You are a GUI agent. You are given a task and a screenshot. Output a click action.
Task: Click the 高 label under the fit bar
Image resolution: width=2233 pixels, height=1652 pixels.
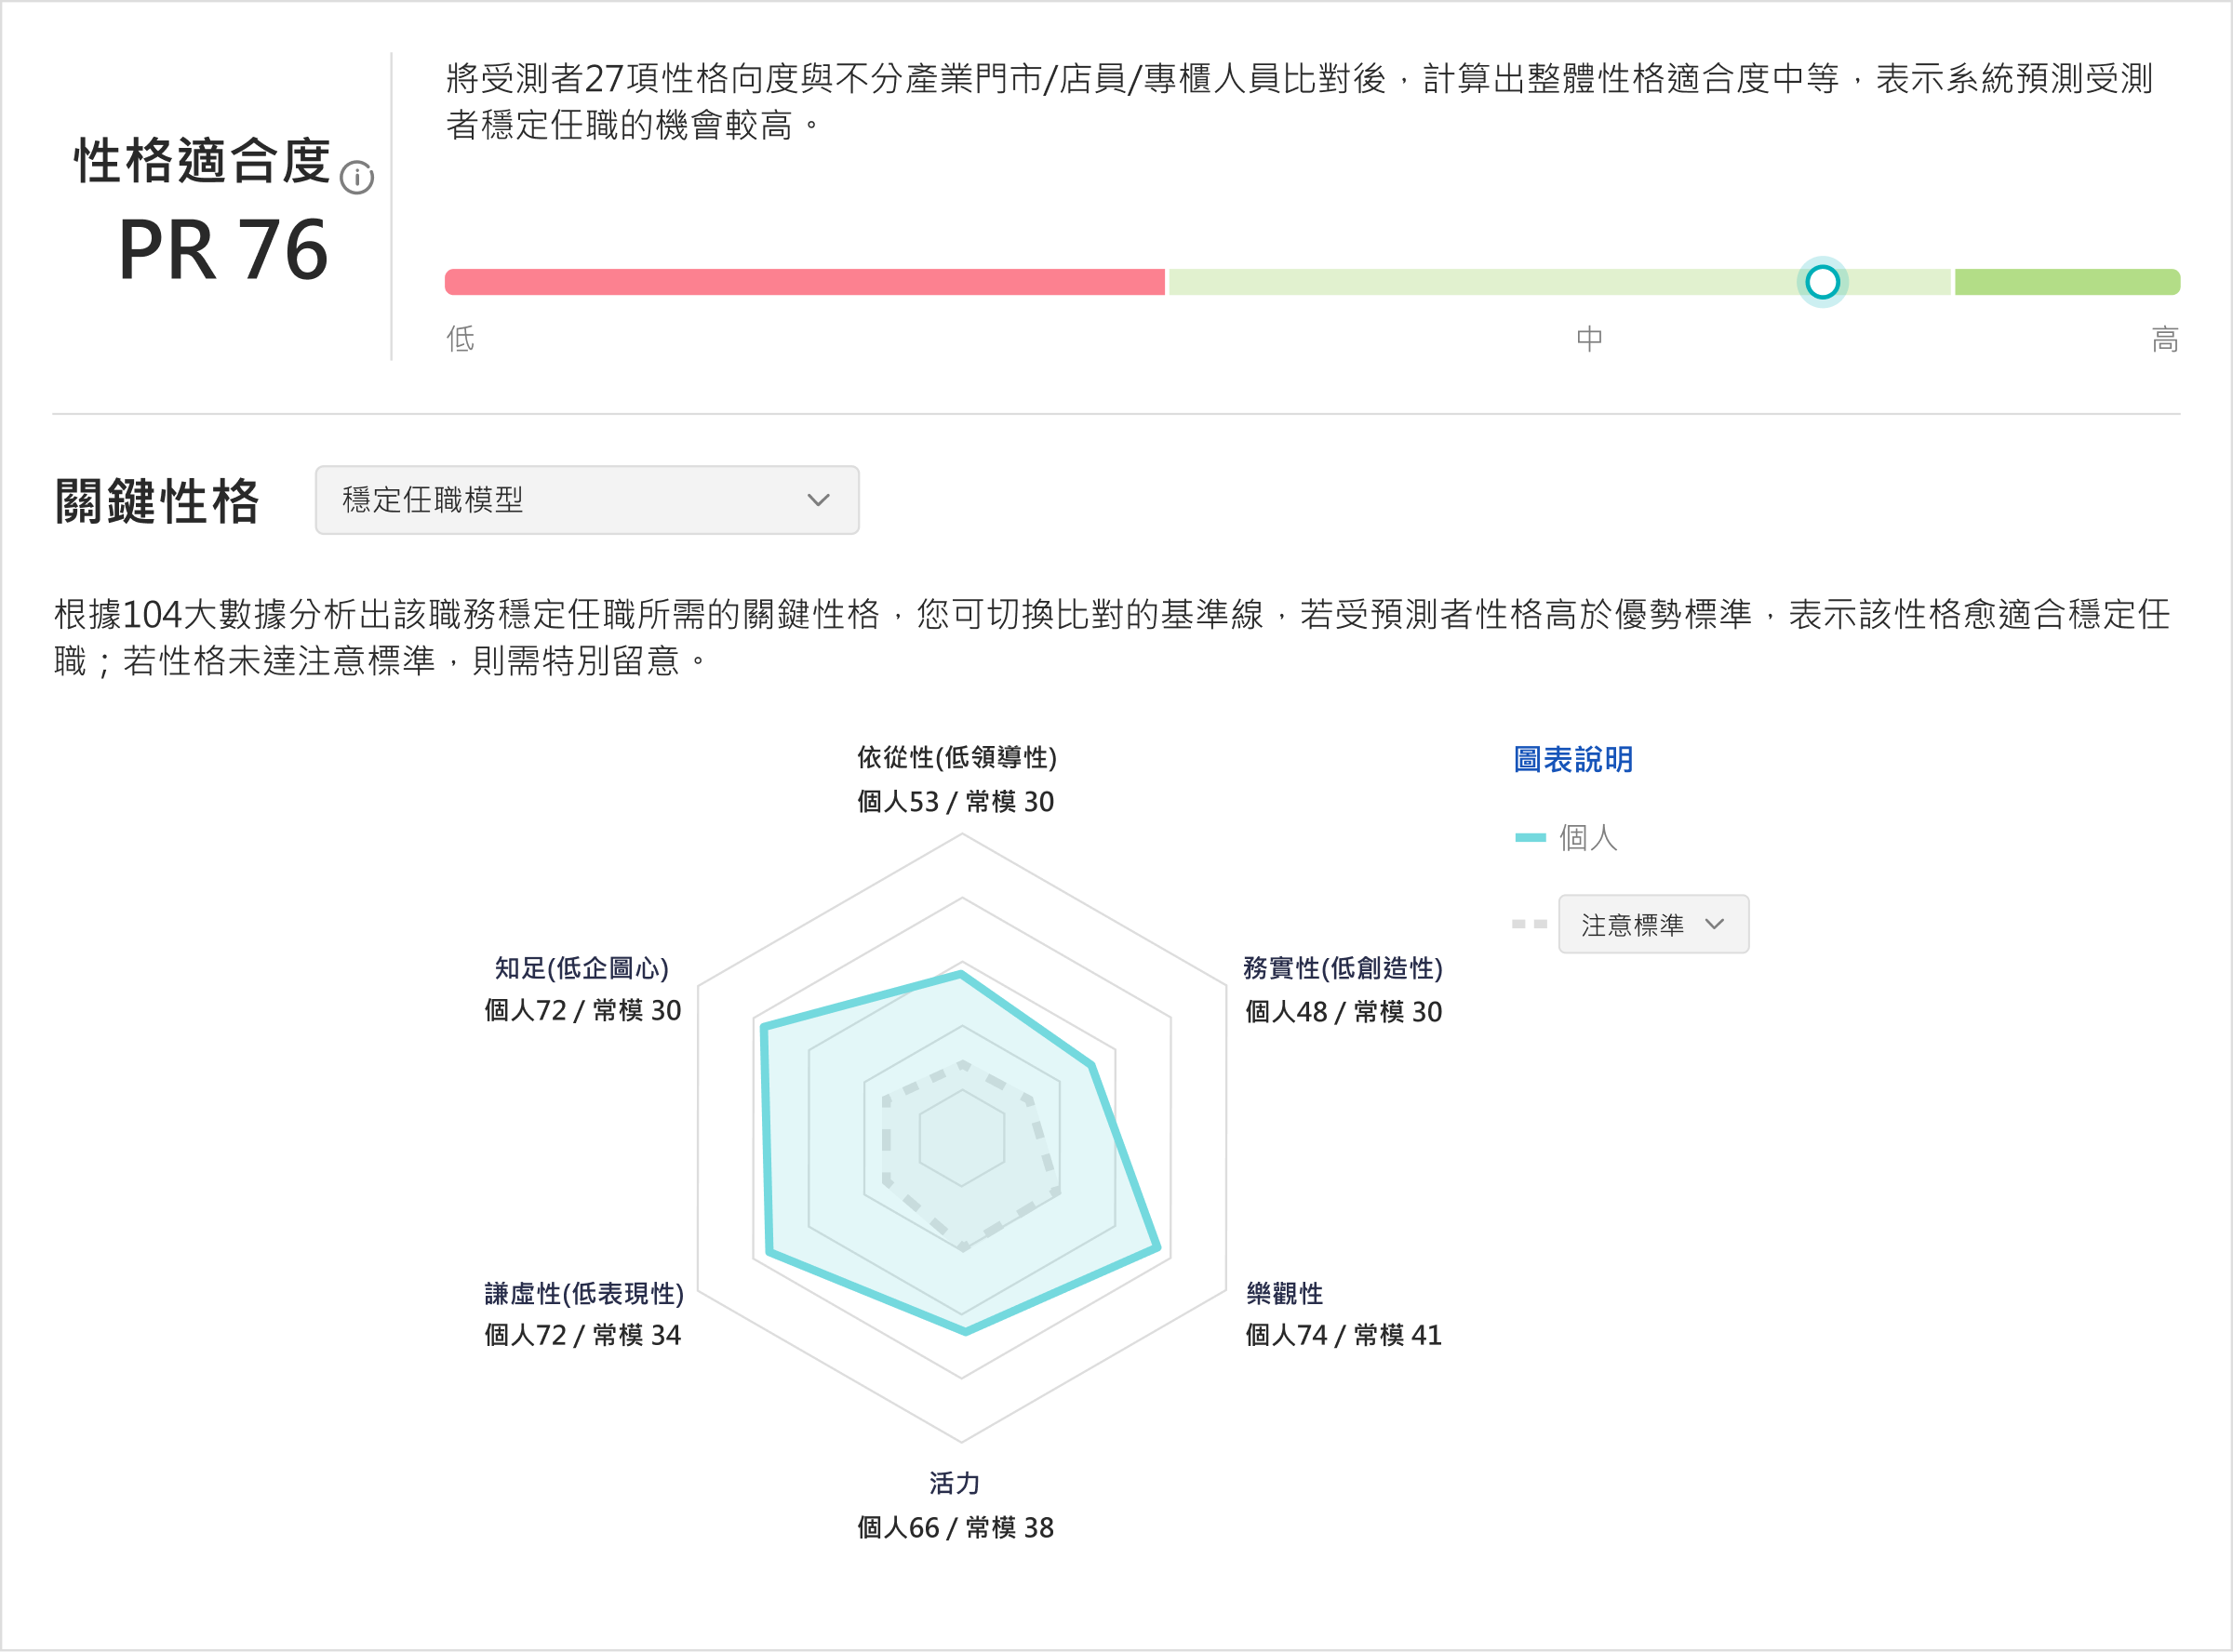[2165, 340]
